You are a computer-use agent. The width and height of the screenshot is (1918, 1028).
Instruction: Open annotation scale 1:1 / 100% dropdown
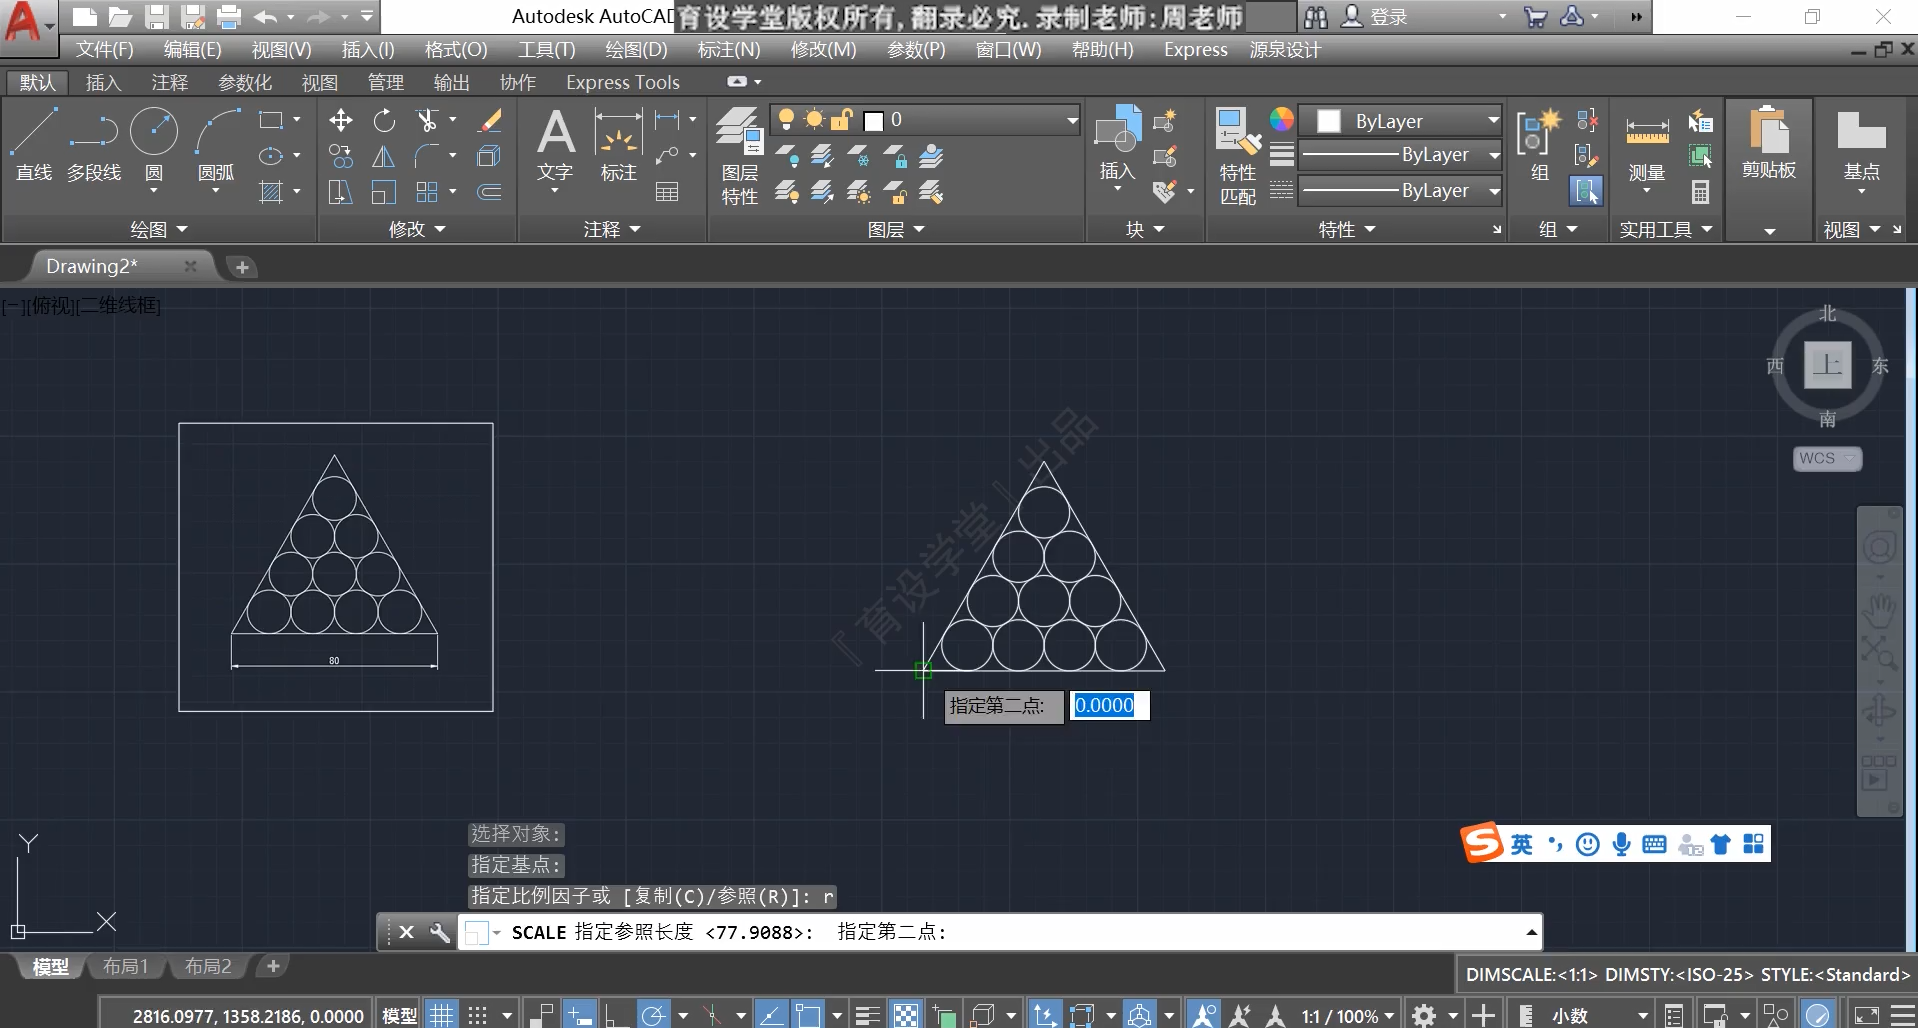[1347, 1016]
